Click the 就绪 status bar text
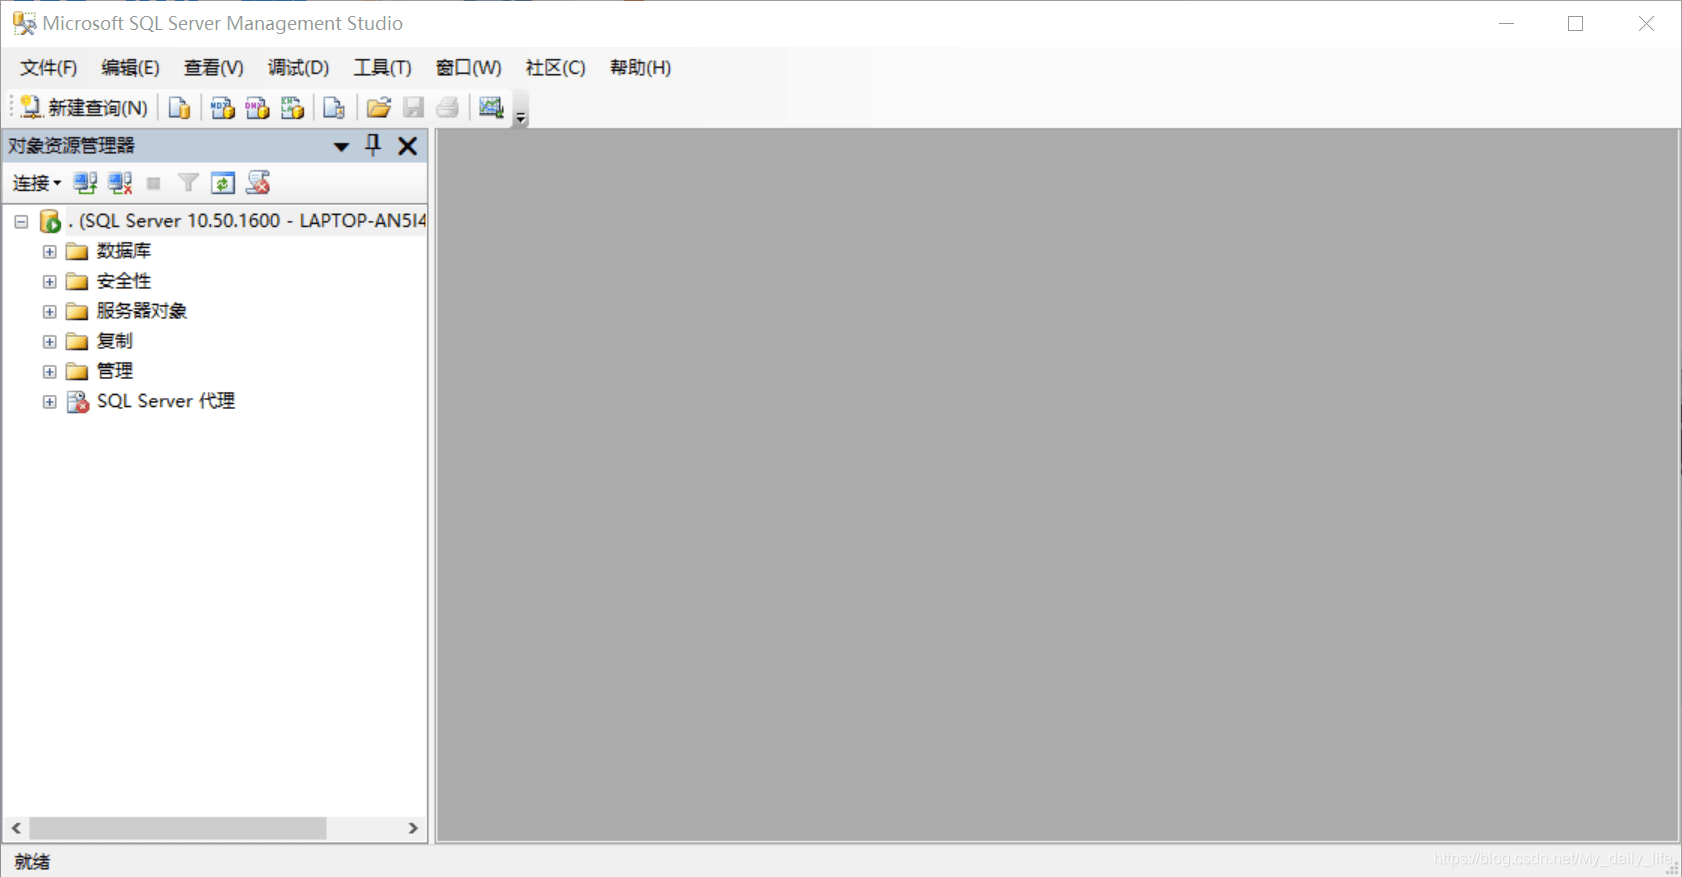Image resolution: width=1682 pixels, height=877 pixels. pyautogui.click(x=32, y=862)
